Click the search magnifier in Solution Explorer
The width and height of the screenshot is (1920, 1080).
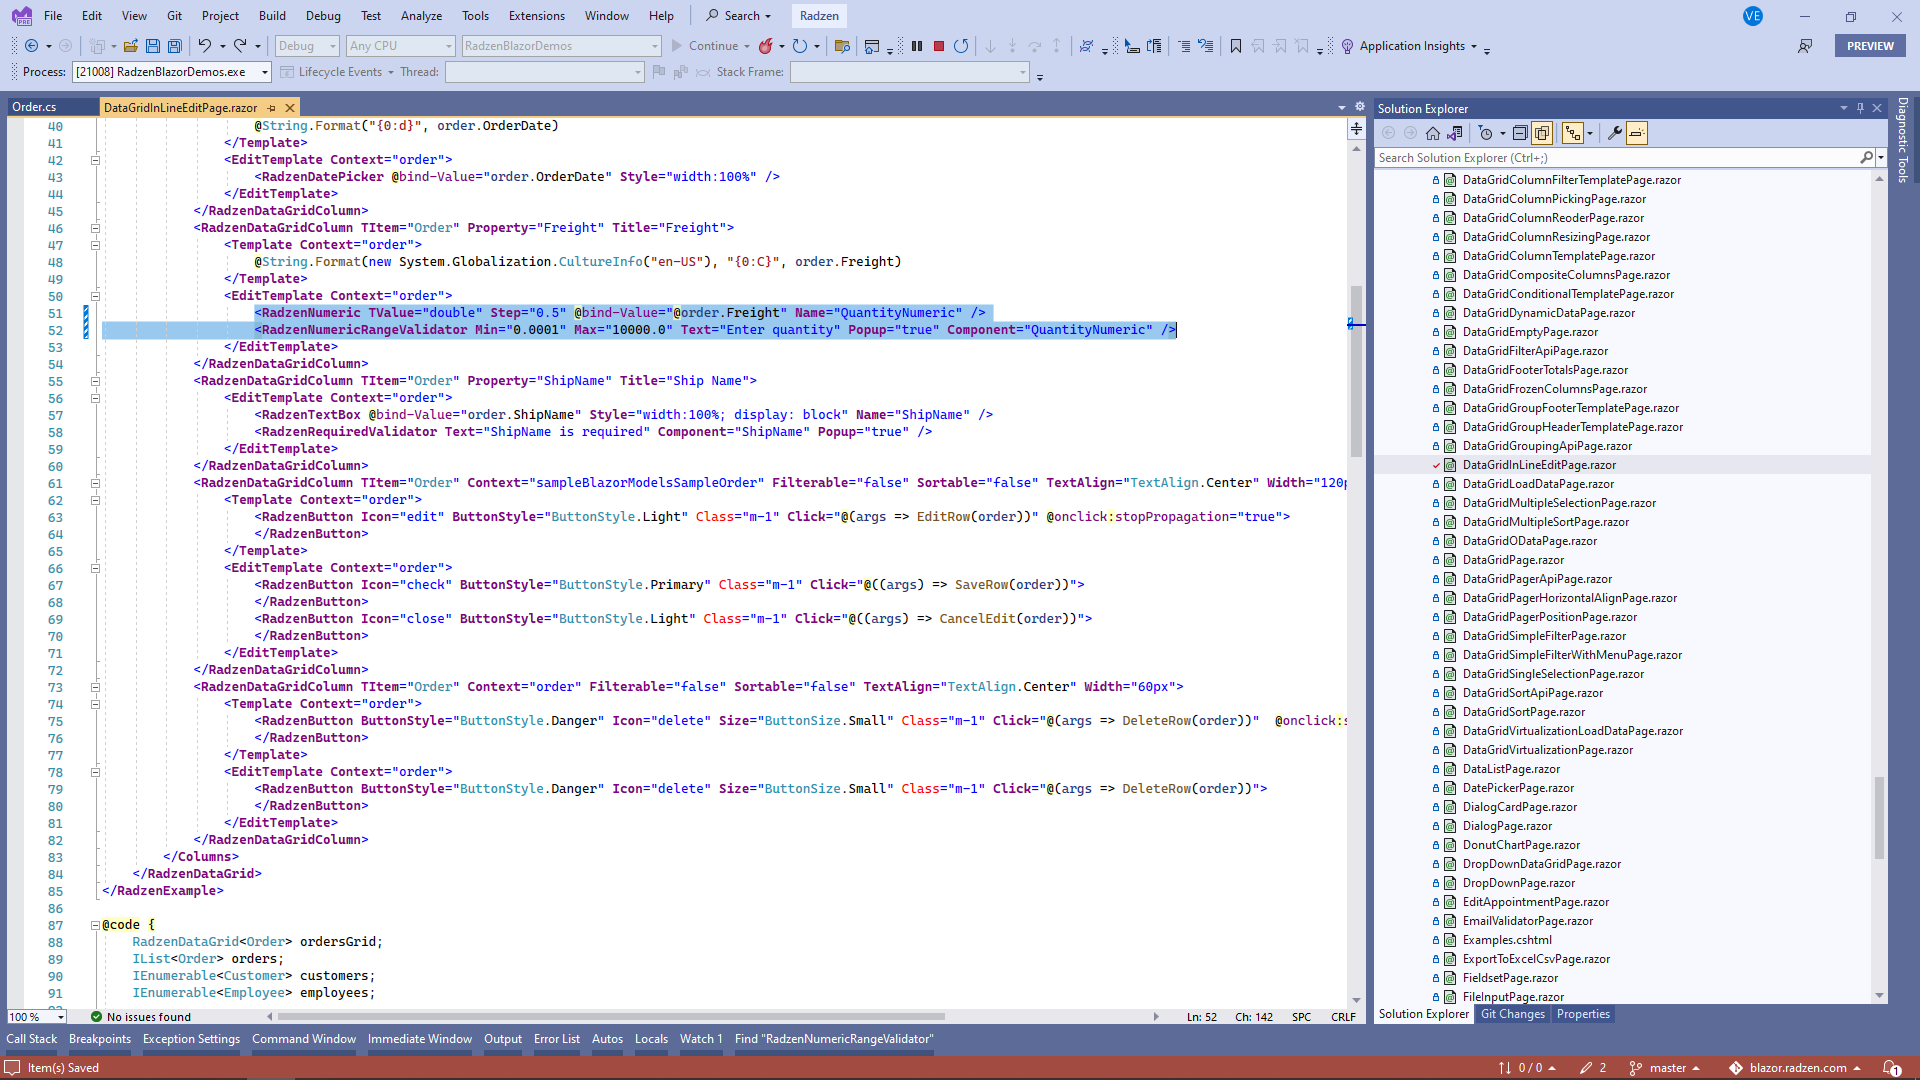point(1866,158)
